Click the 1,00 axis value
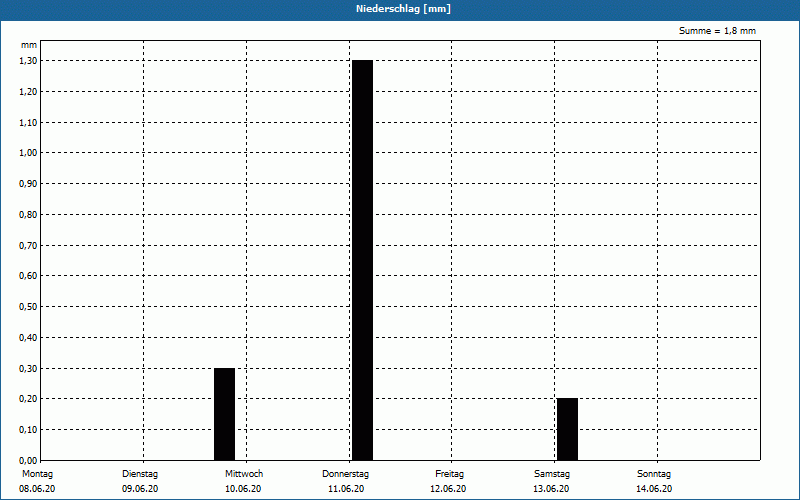 (x=28, y=153)
